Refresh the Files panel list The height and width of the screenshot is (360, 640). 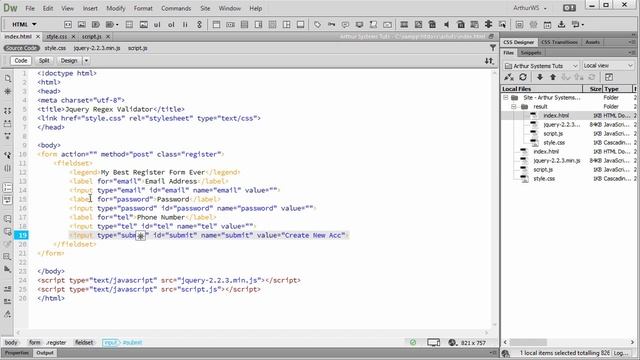pyautogui.click(x=523, y=77)
